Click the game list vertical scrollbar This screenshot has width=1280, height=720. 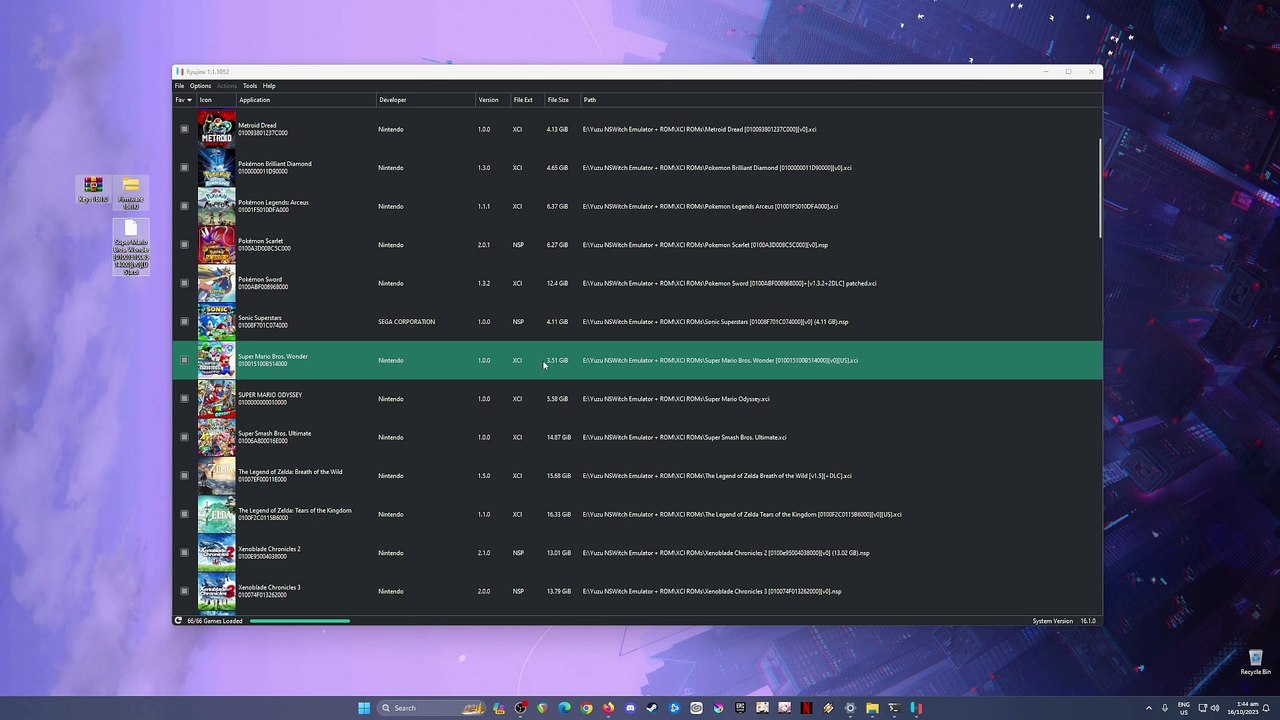(1099, 190)
